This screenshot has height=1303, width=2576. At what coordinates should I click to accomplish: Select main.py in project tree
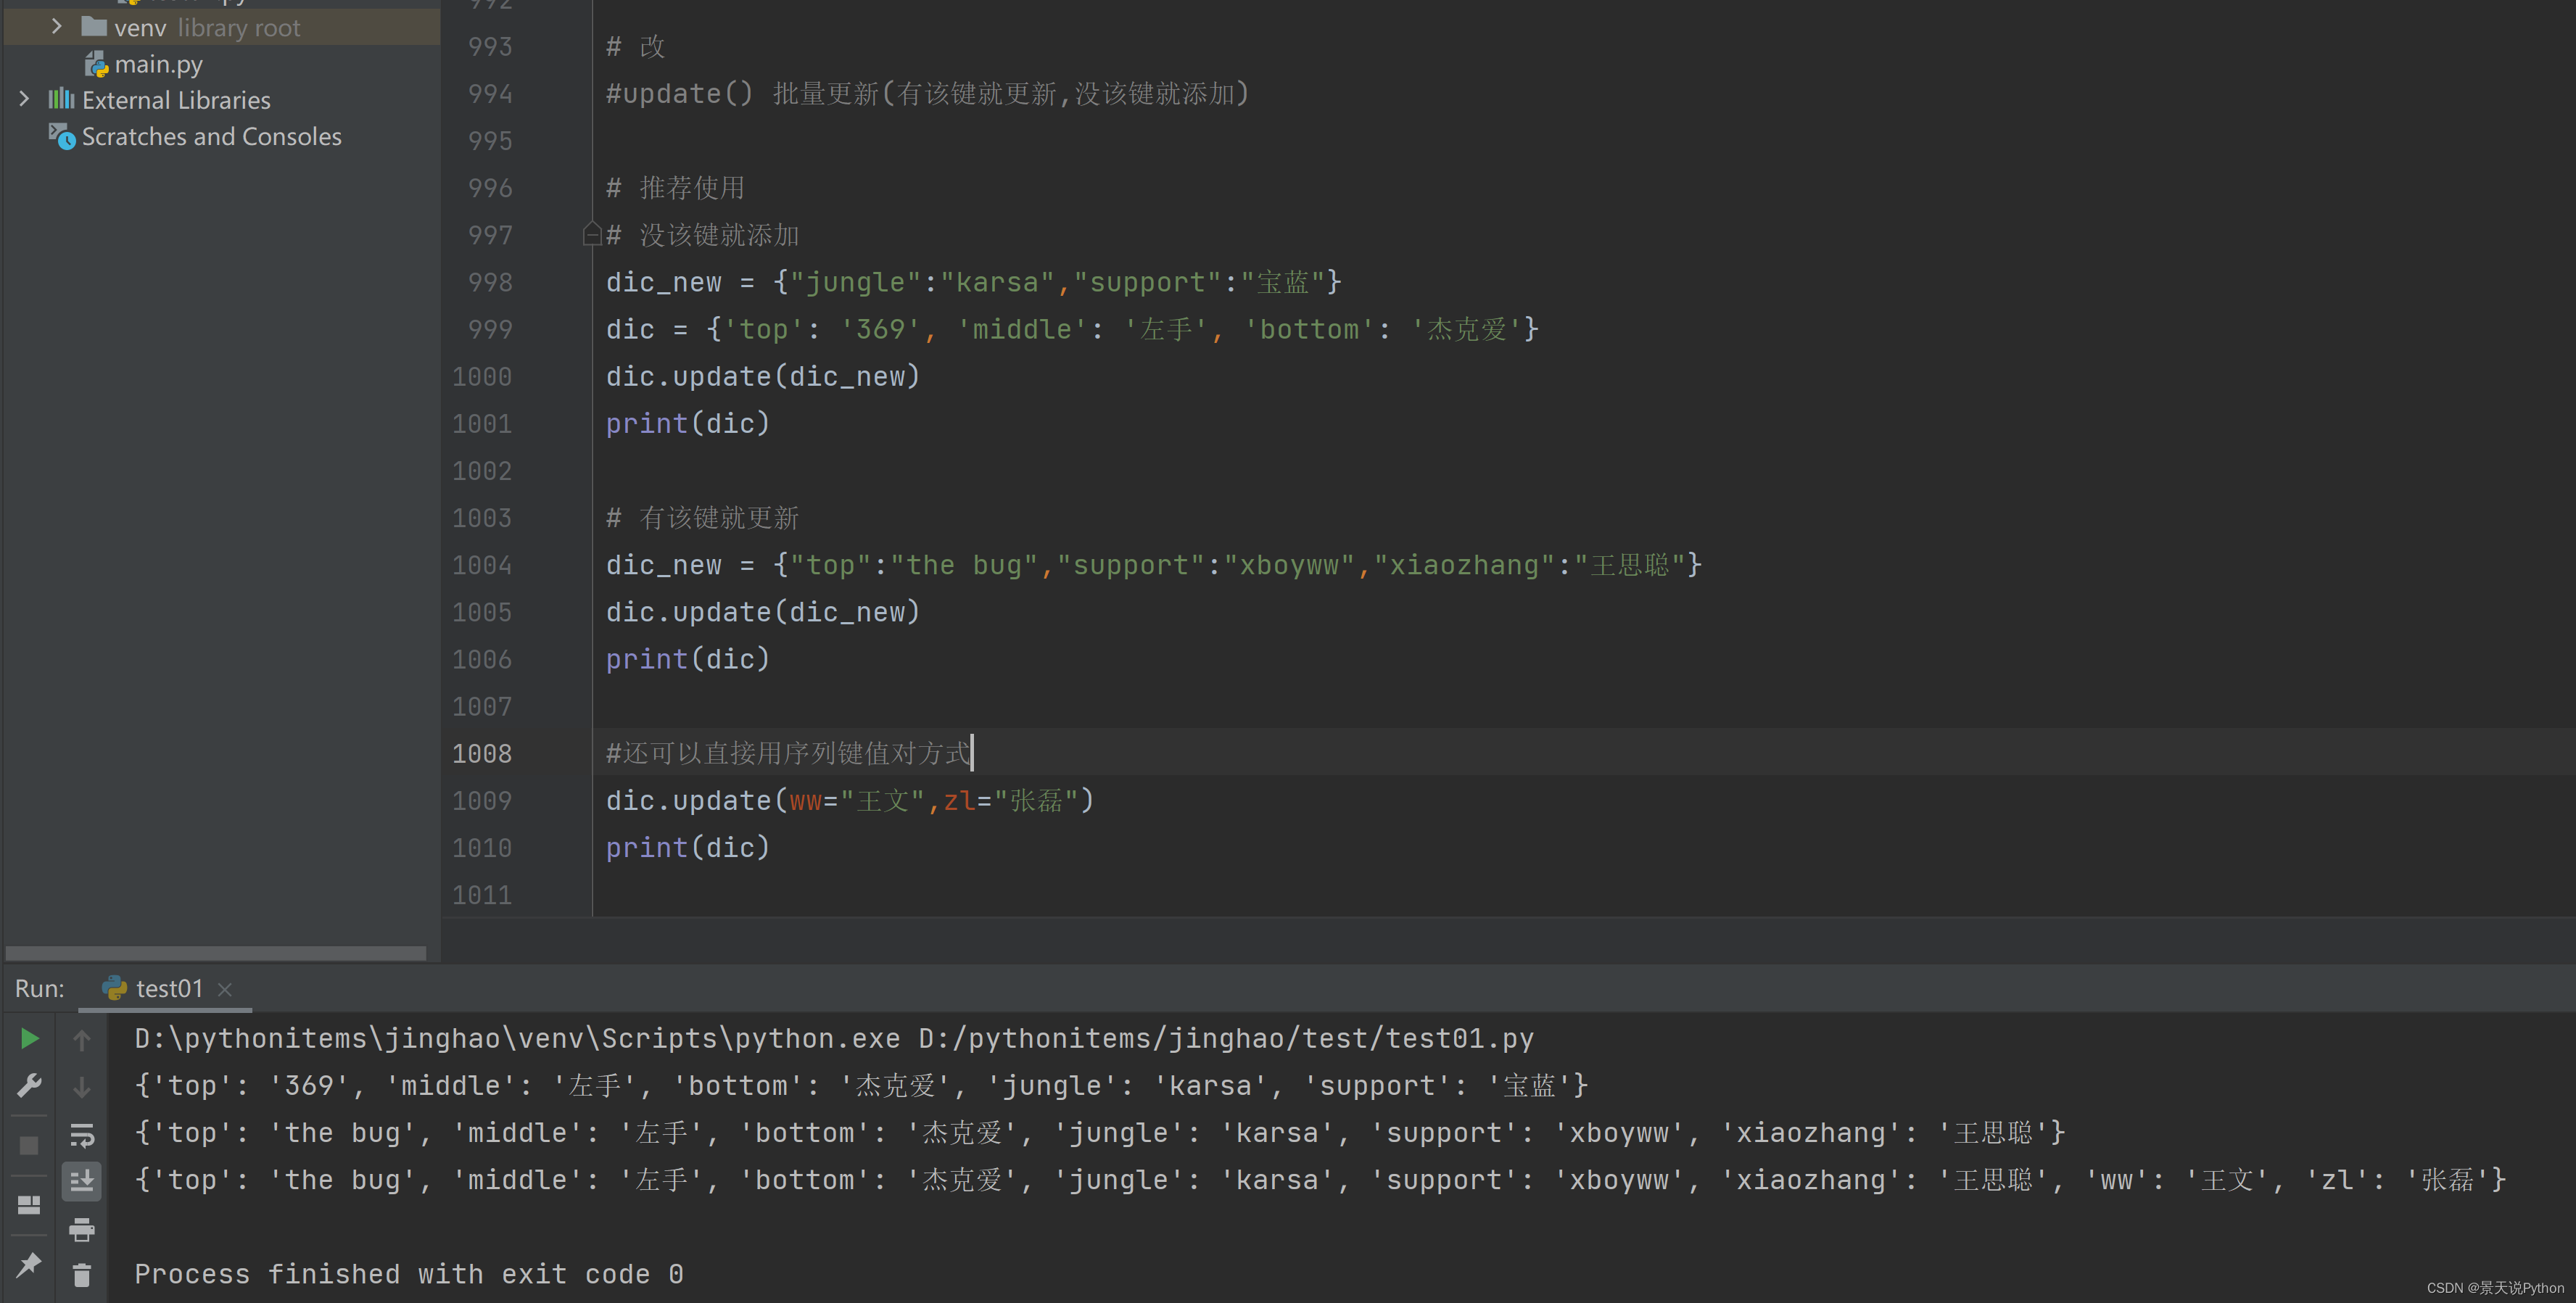point(158,64)
